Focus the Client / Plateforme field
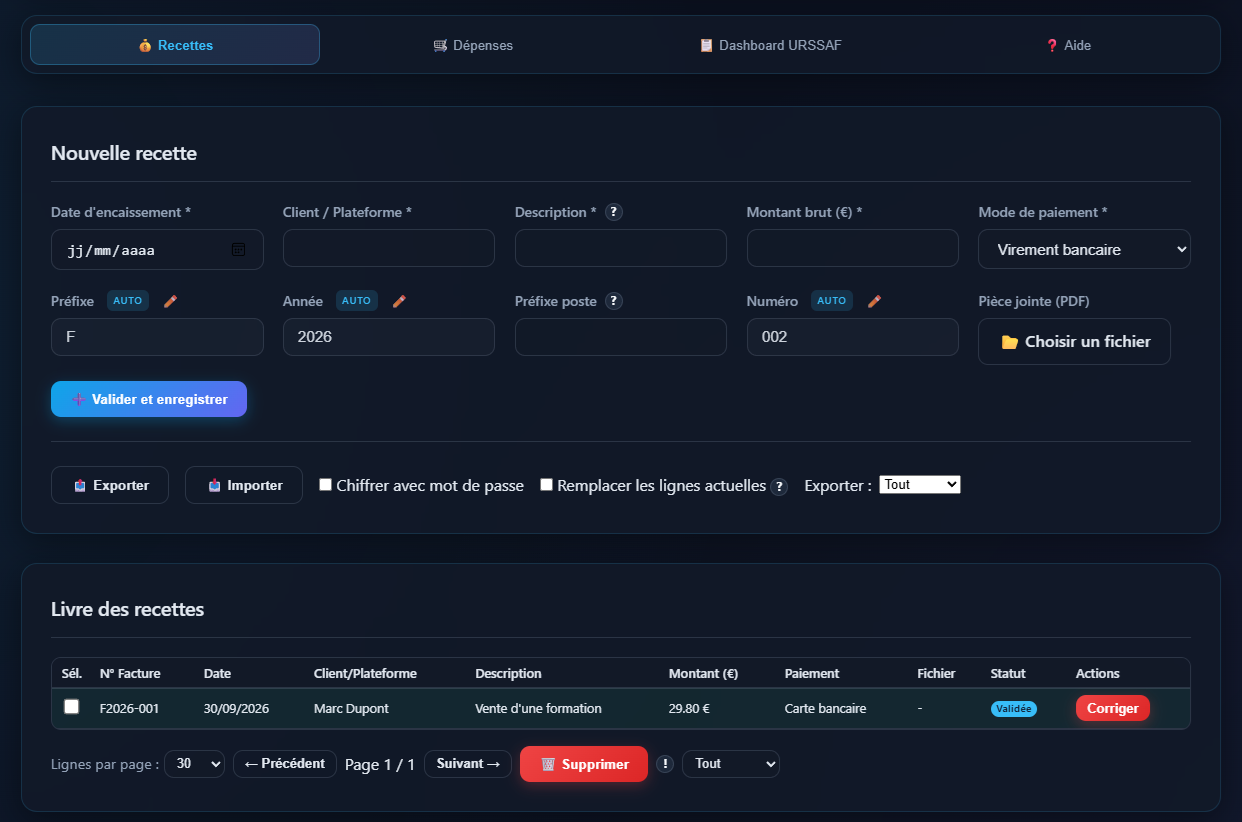This screenshot has height=822, width=1242. click(389, 248)
